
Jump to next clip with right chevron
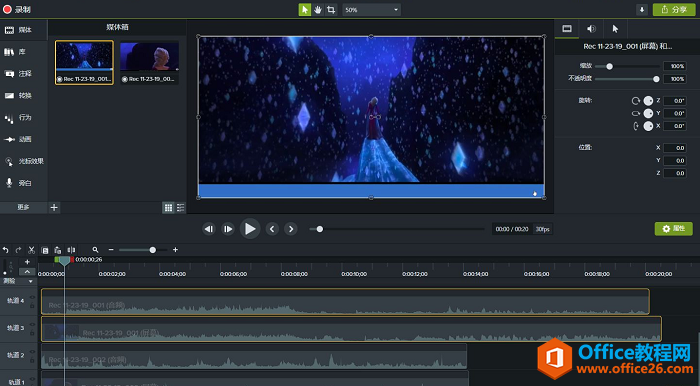pos(291,229)
